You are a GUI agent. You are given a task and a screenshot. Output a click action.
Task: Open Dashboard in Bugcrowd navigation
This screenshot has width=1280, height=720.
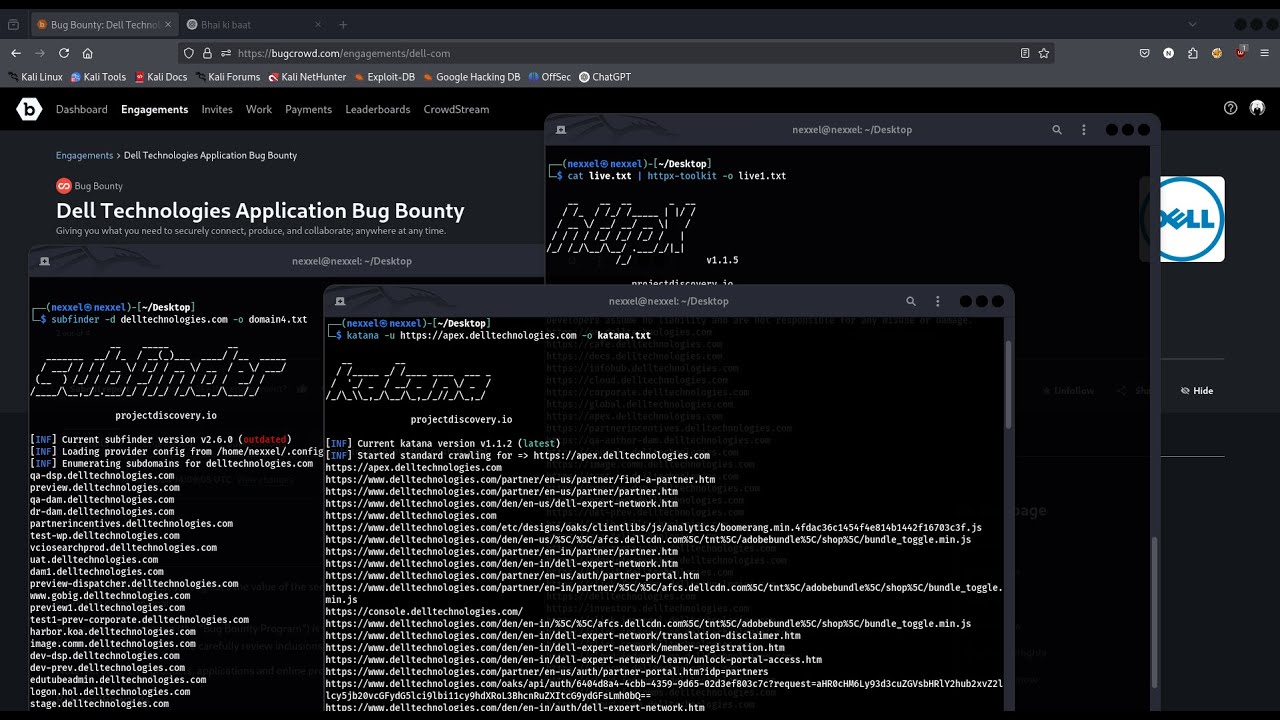tap(81, 109)
